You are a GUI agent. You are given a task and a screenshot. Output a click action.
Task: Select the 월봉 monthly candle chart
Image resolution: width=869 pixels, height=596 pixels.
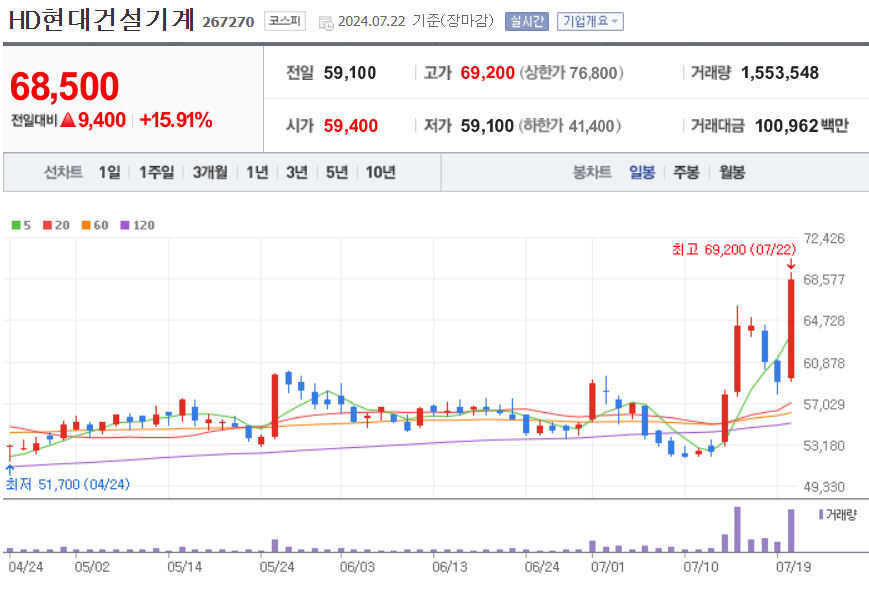click(732, 172)
